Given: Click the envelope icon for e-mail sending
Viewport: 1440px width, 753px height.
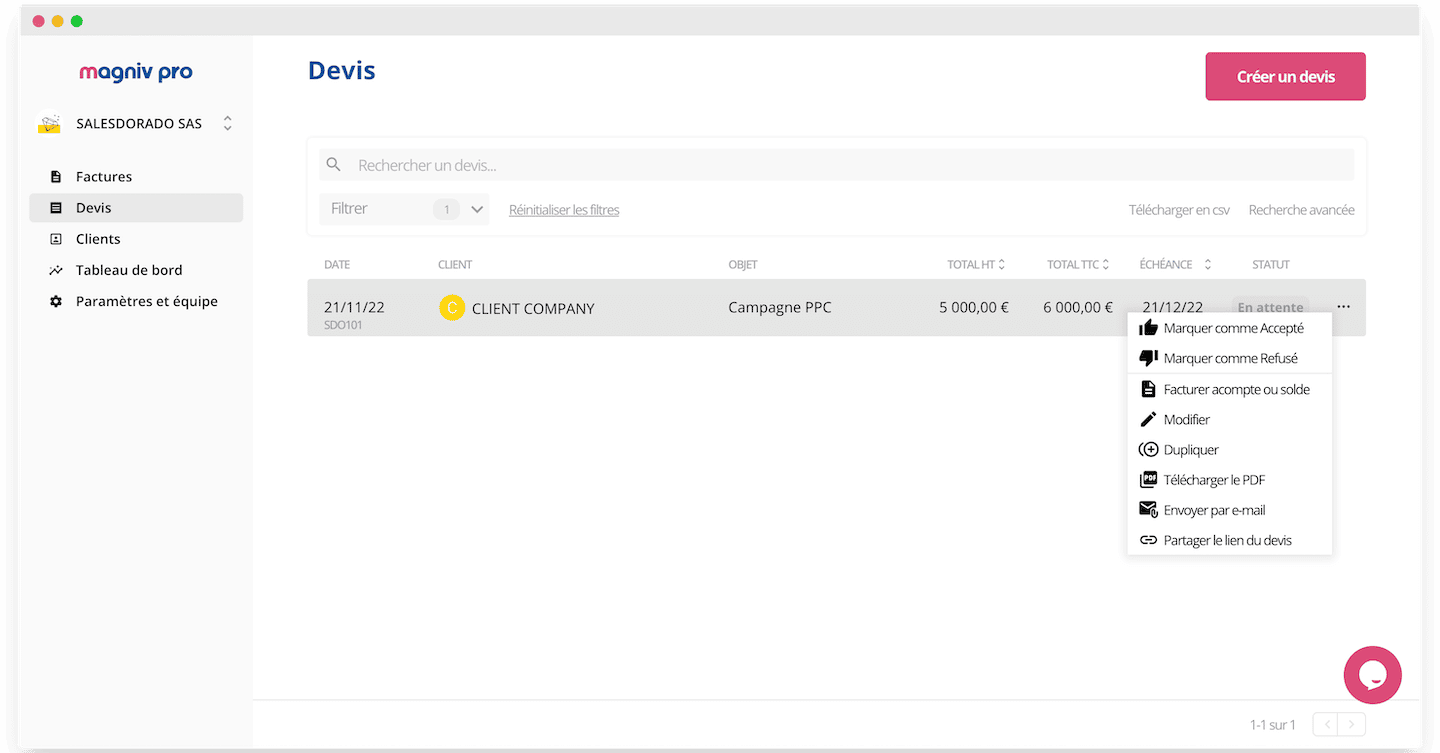Looking at the screenshot, I should [x=1148, y=510].
